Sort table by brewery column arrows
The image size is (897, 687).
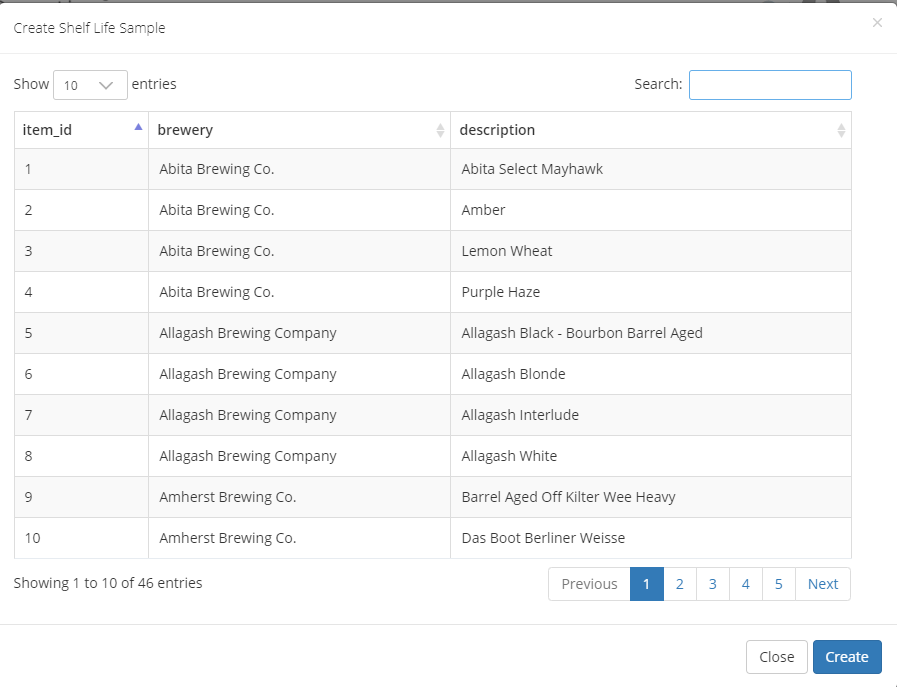[440, 130]
